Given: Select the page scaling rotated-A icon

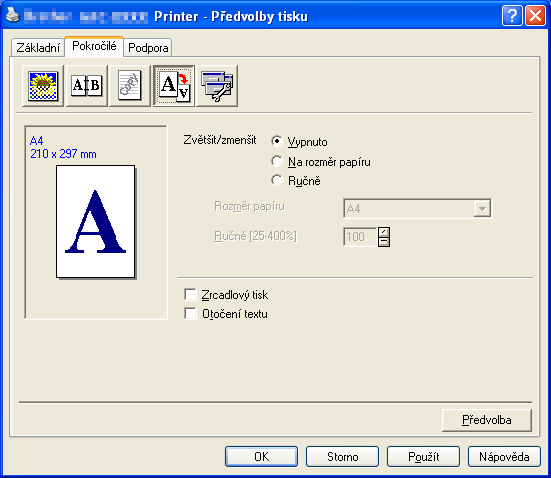Looking at the screenshot, I should coord(174,86).
